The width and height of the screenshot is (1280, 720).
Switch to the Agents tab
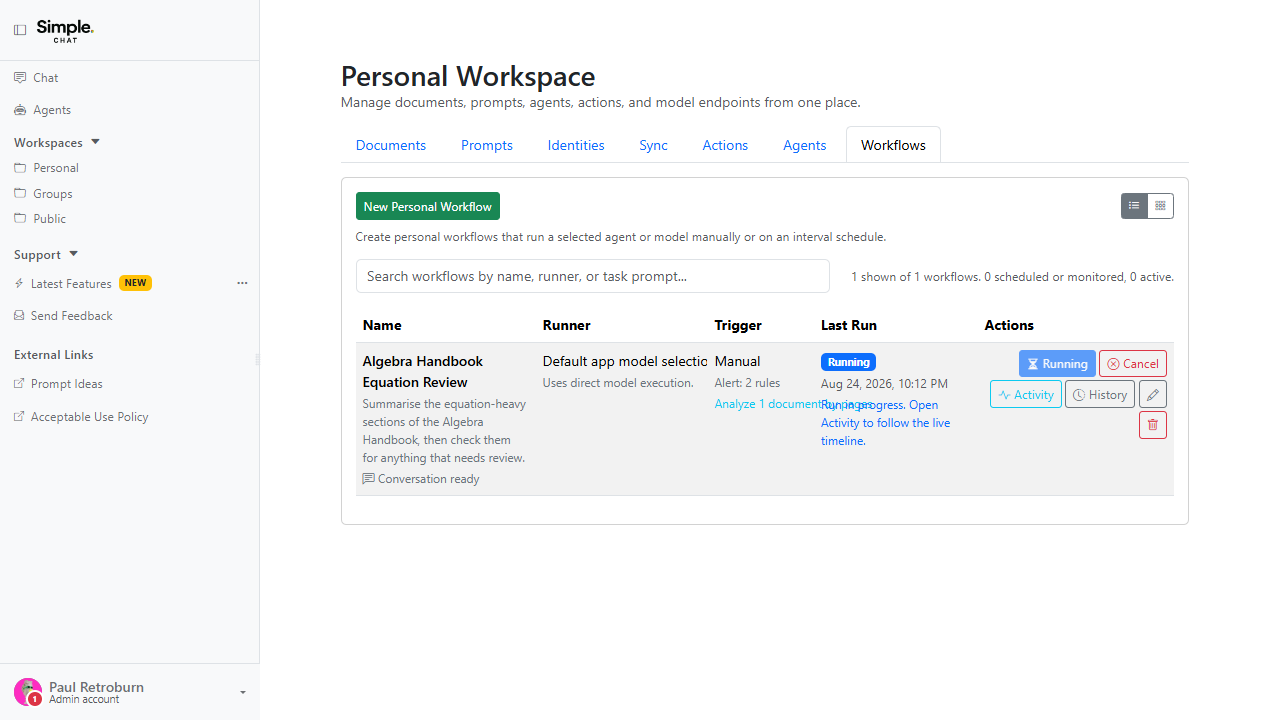pyautogui.click(x=805, y=145)
